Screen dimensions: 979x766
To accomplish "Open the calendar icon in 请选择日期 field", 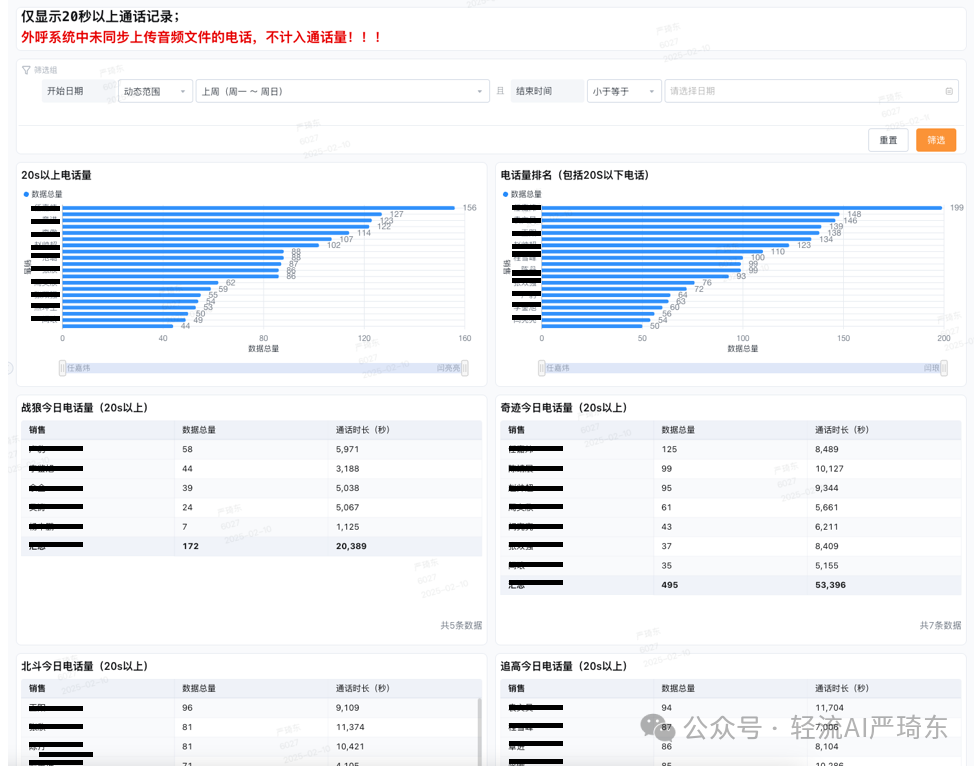I will 949,91.
